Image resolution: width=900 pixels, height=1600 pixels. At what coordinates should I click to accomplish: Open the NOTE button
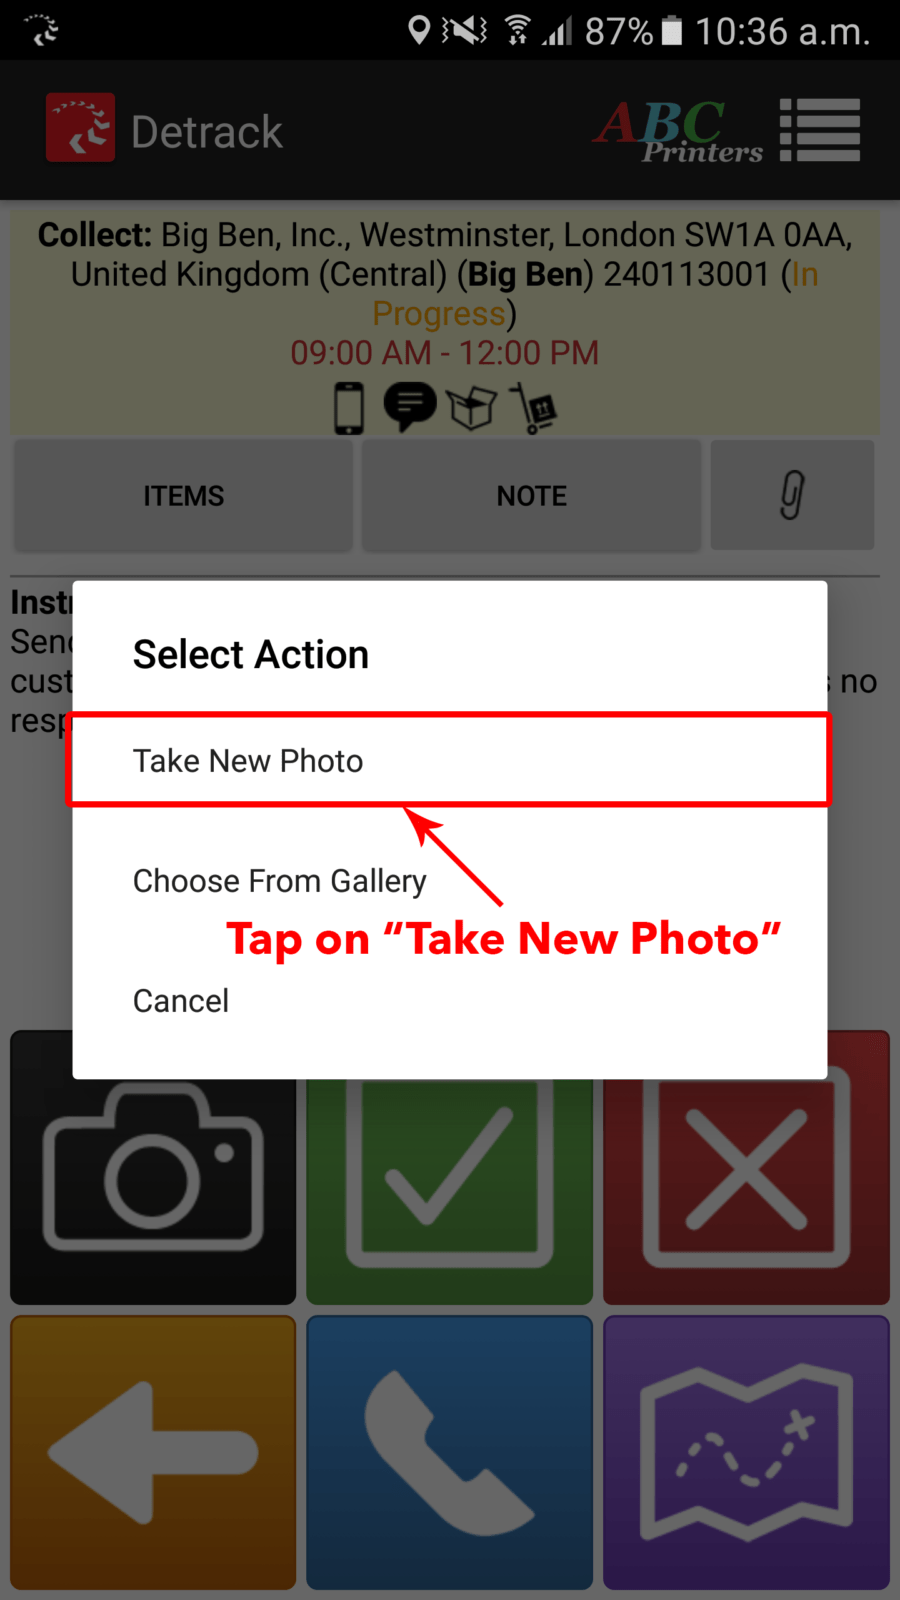(531, 495)
